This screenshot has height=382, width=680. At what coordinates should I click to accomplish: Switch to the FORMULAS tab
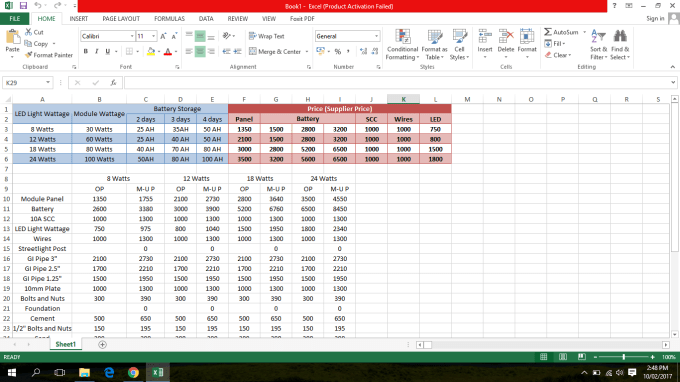click(x=169, y=19)
